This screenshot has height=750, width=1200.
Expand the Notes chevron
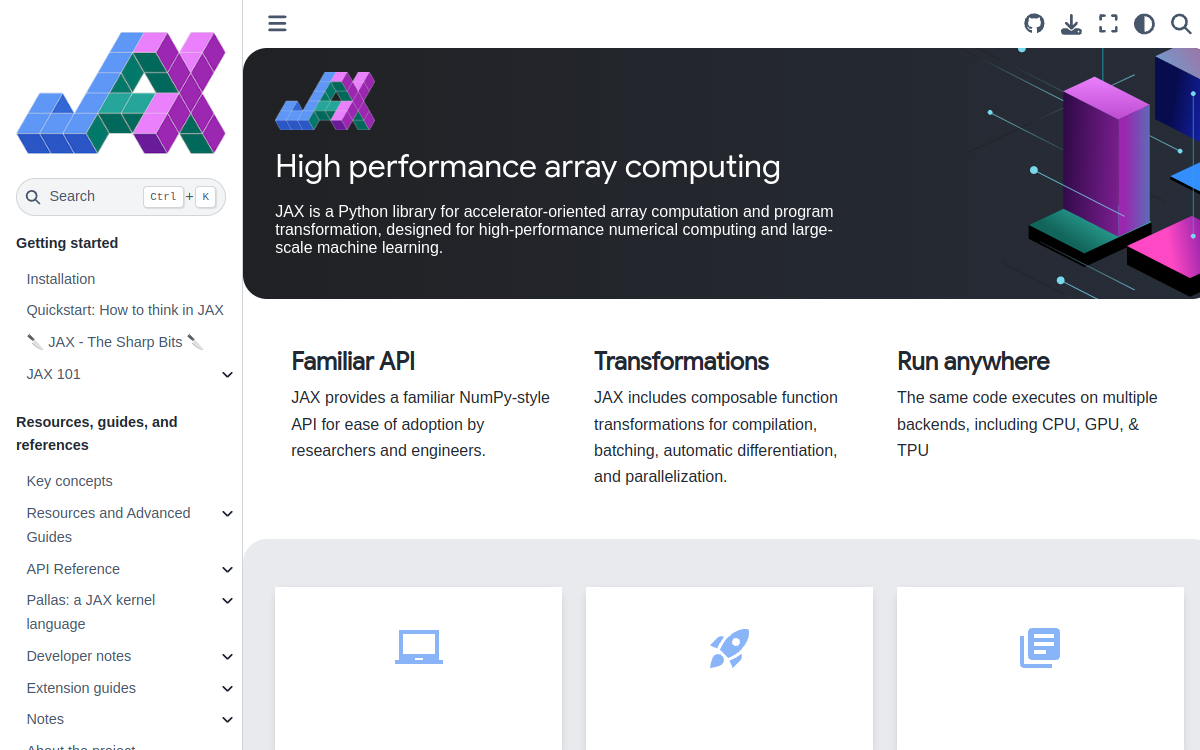pos(227,720)
